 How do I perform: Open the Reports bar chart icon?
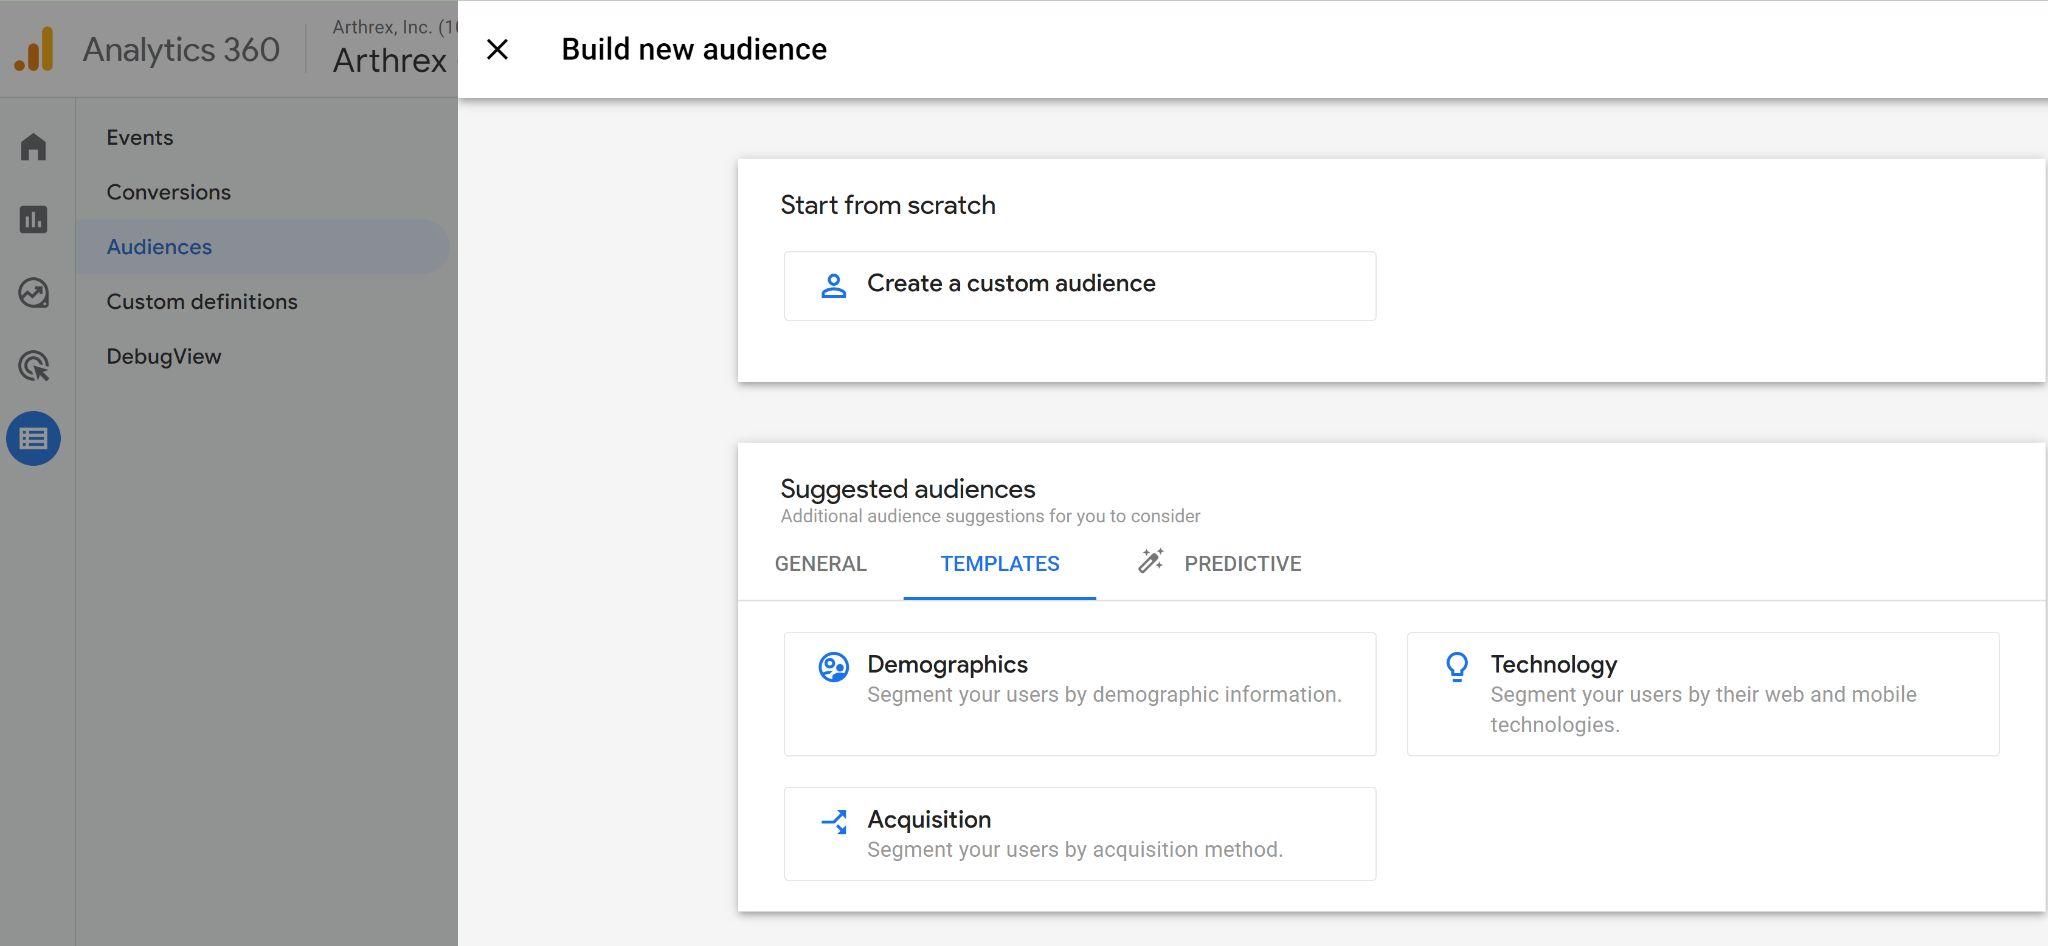(x=33, y=220)
